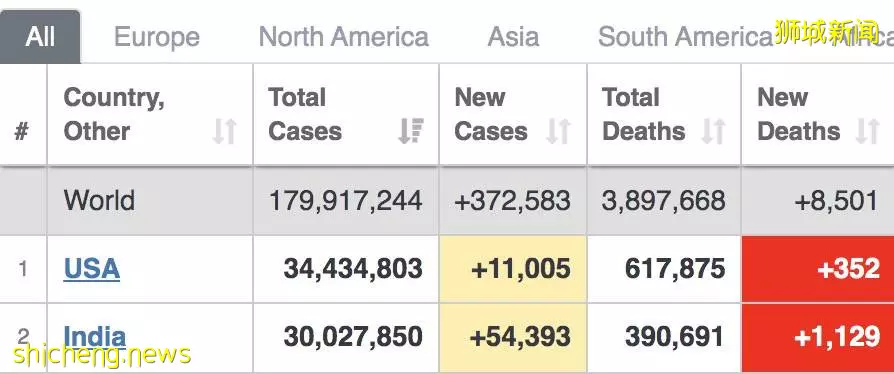Sort by Country, Other arrows icon
The width and height of the screenshot is (894, 374).
[x=225, y=132]
